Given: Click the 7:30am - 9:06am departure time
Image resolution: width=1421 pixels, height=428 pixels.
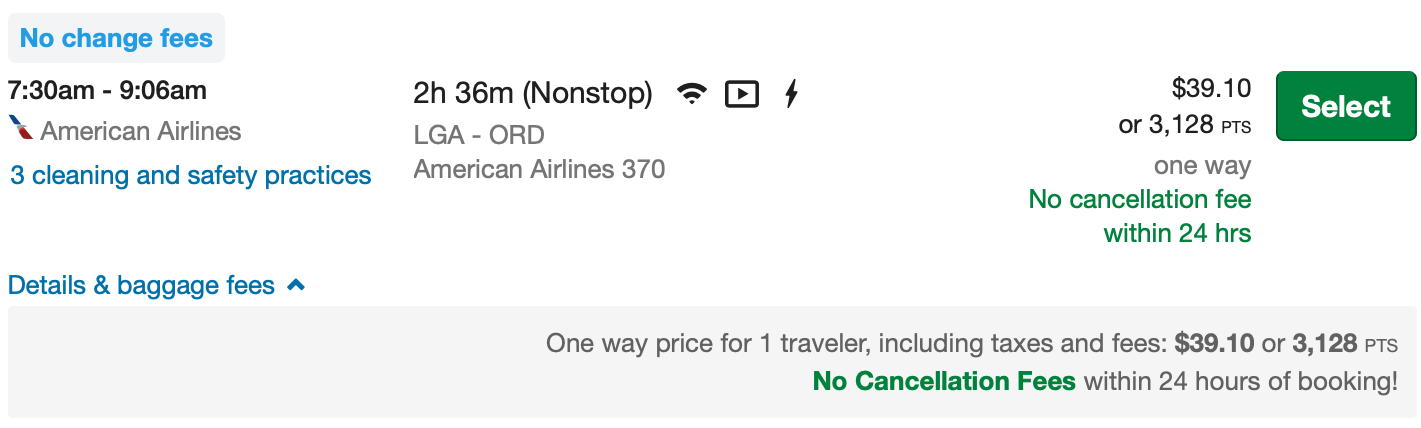Looking at the screenshot, I should [107, 91].
